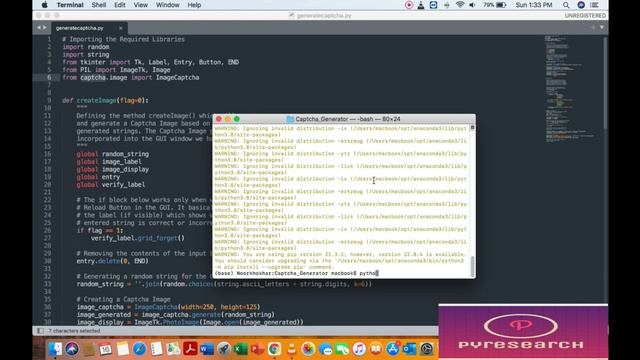Open Photos app from the Dock
This screenshot has width=640, height=360.
click(308, 349)
